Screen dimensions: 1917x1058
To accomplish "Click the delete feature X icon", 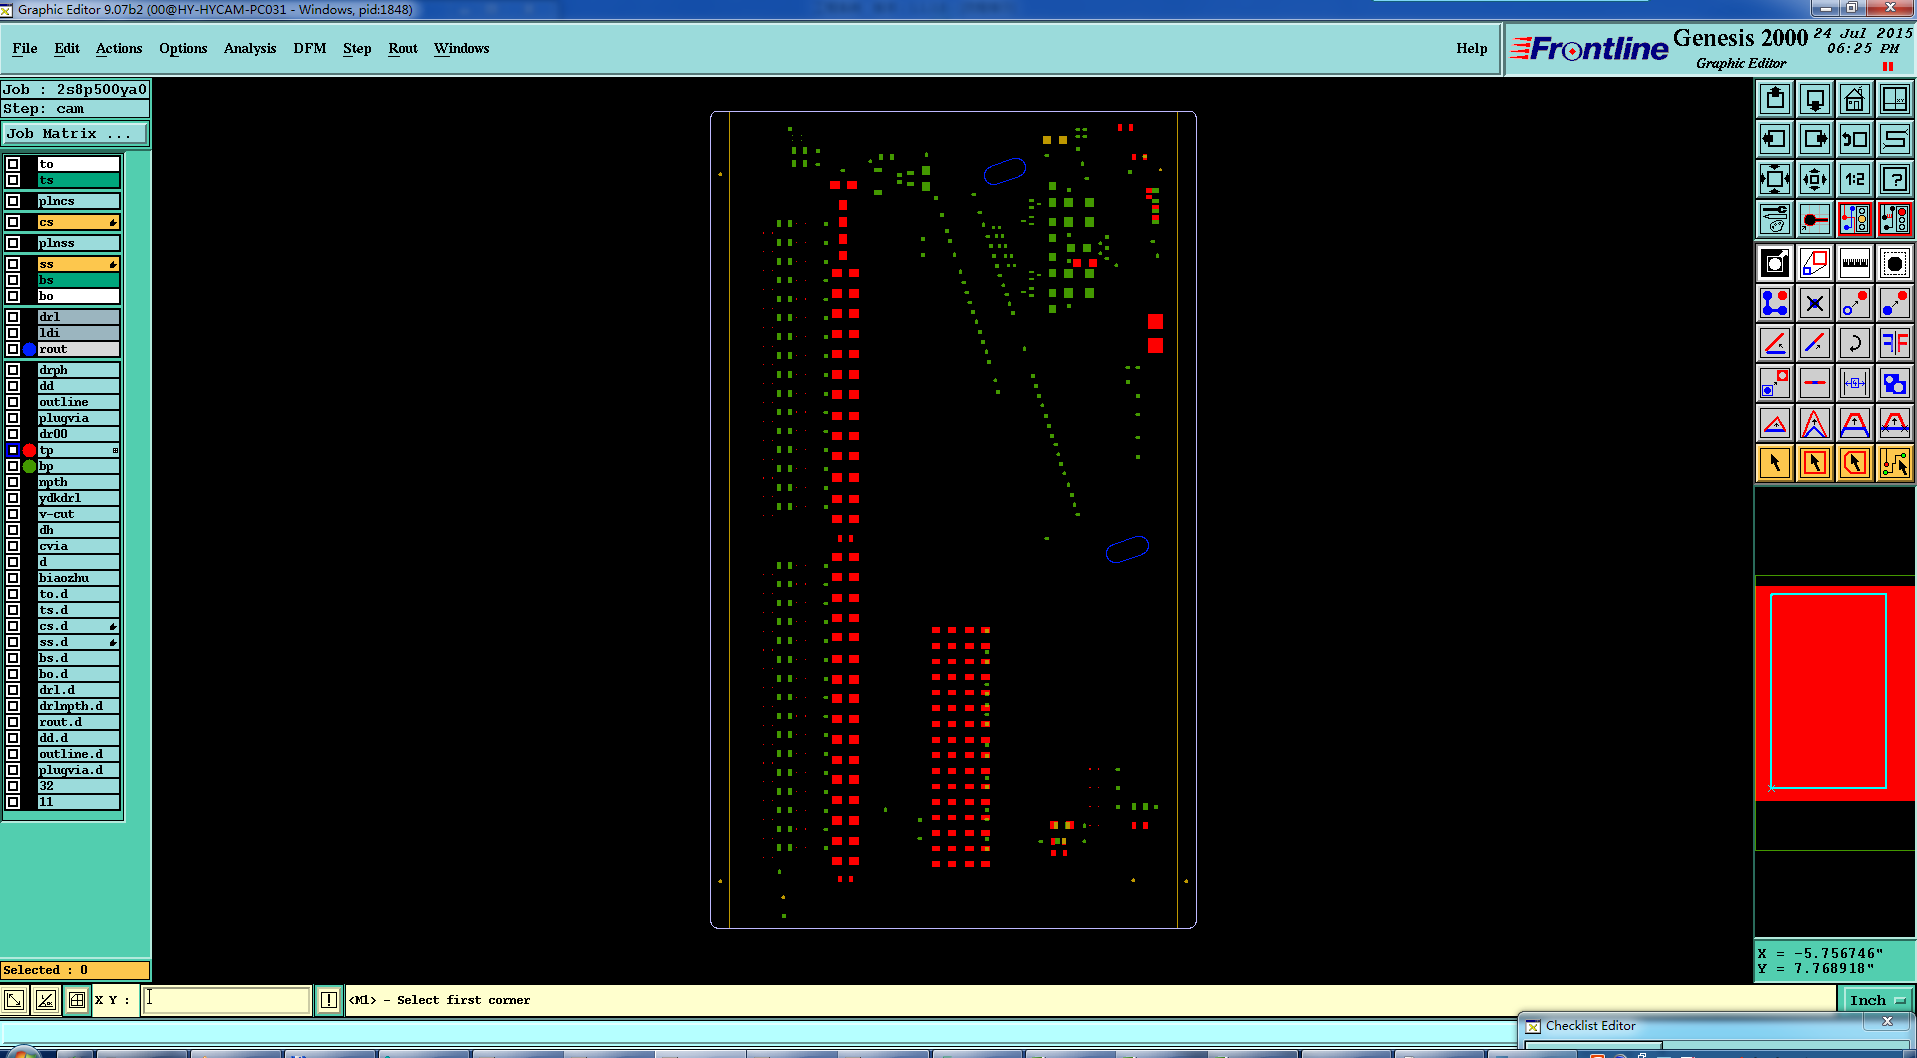I will pos(1815,303).
